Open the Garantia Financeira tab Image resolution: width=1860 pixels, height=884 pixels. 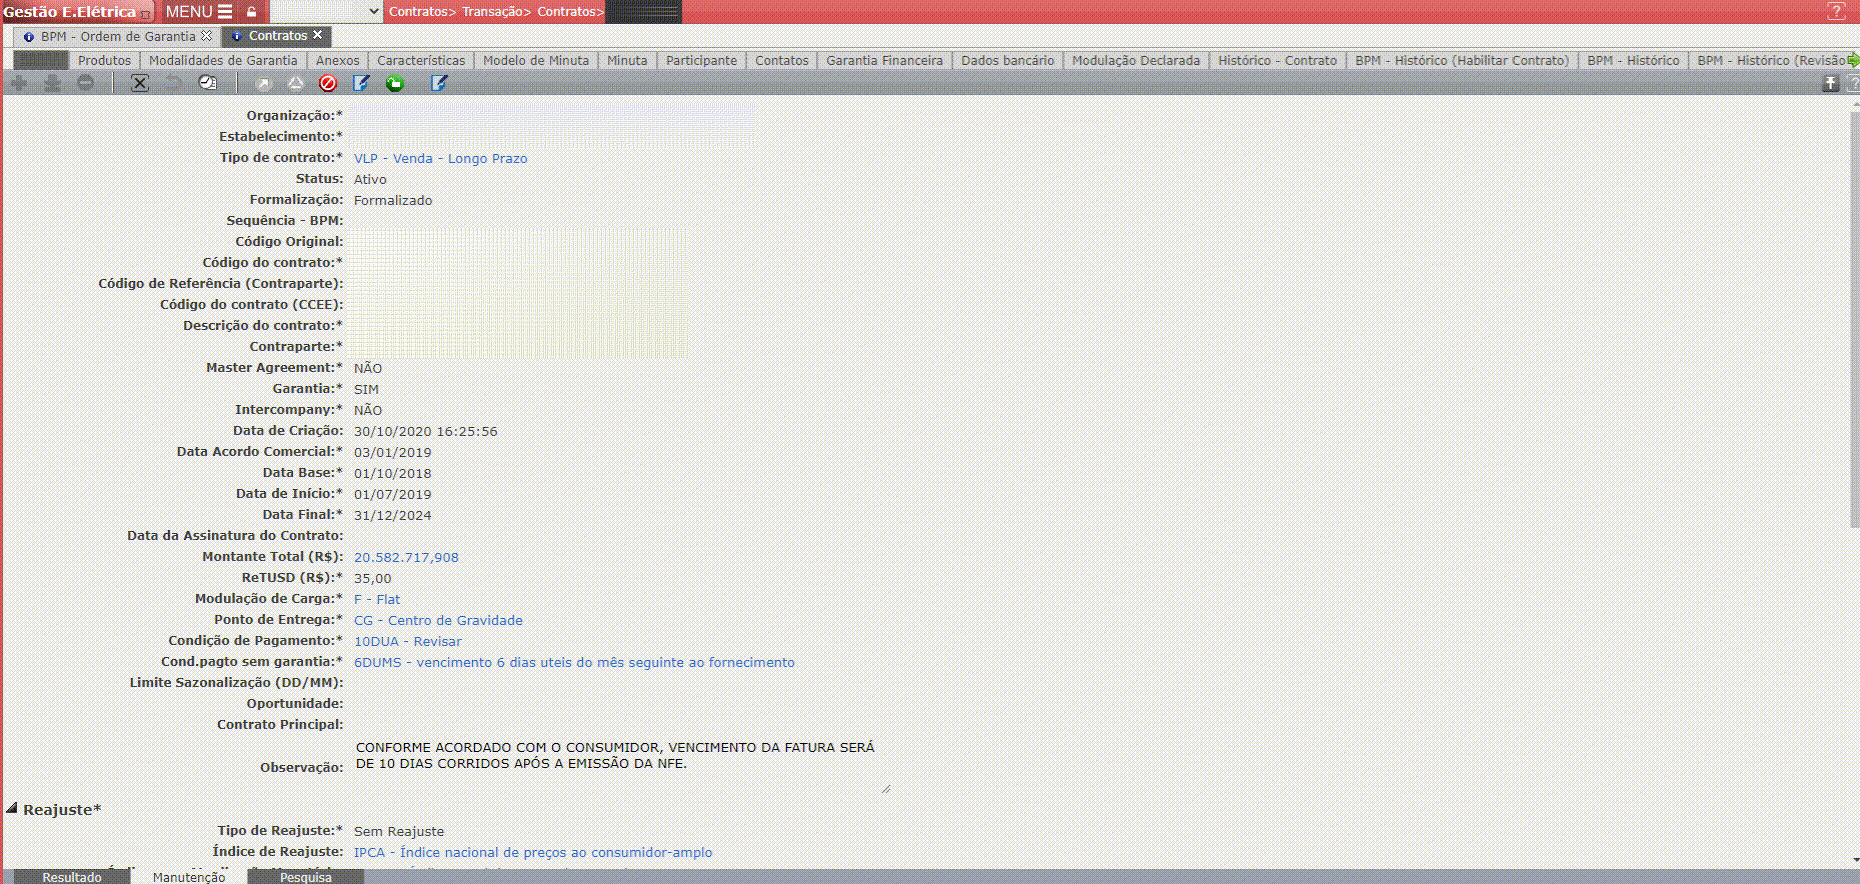(884, 60)
